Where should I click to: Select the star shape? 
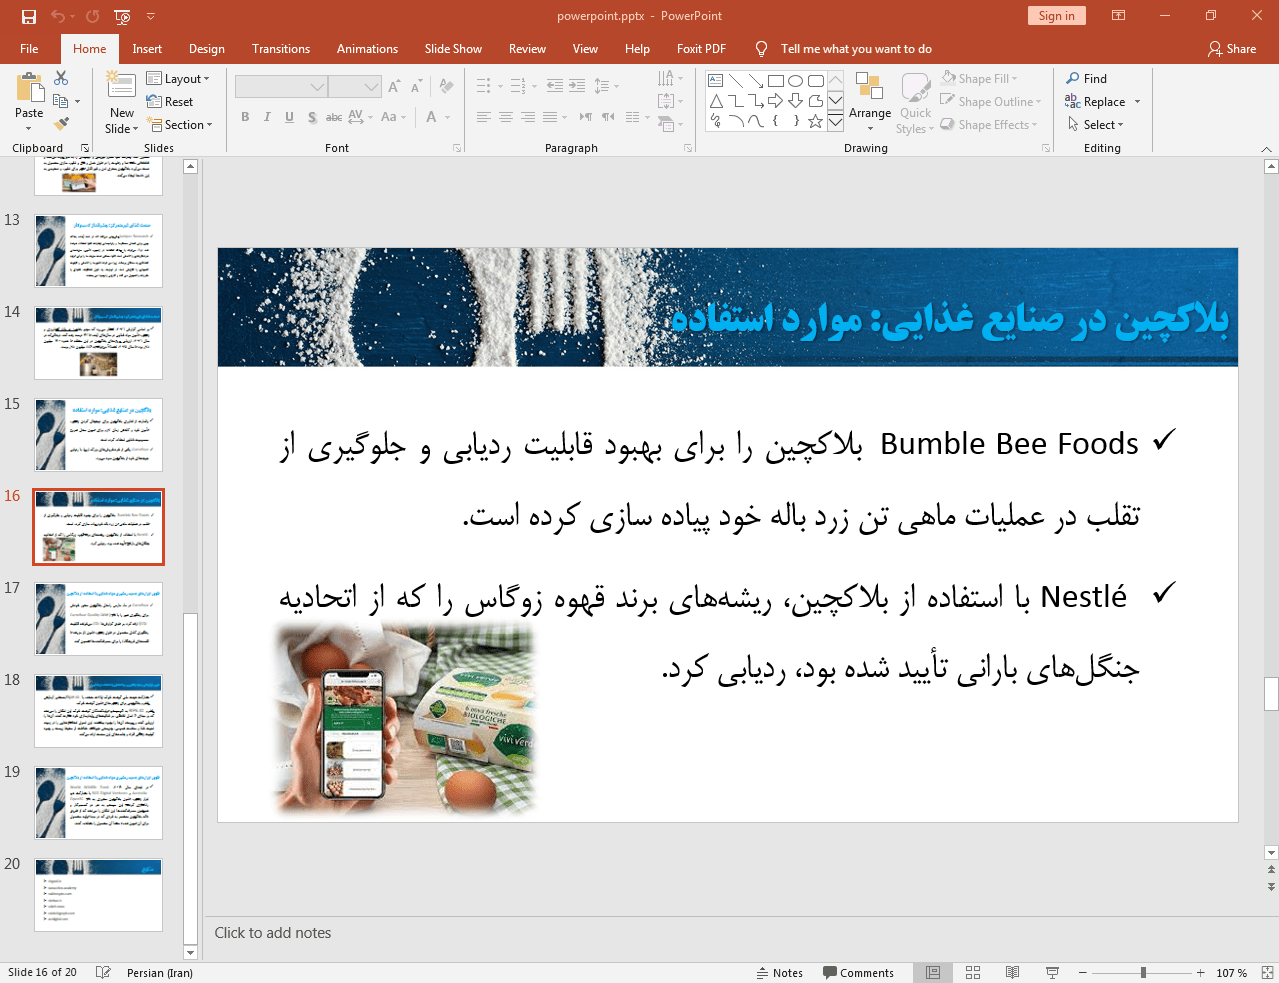tap(815, 121)
